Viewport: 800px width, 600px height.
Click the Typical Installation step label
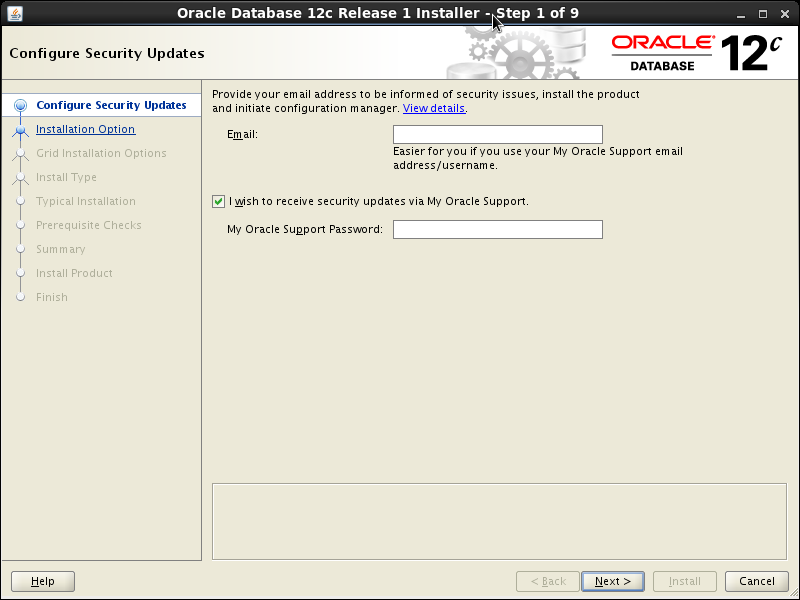[86, 201]
